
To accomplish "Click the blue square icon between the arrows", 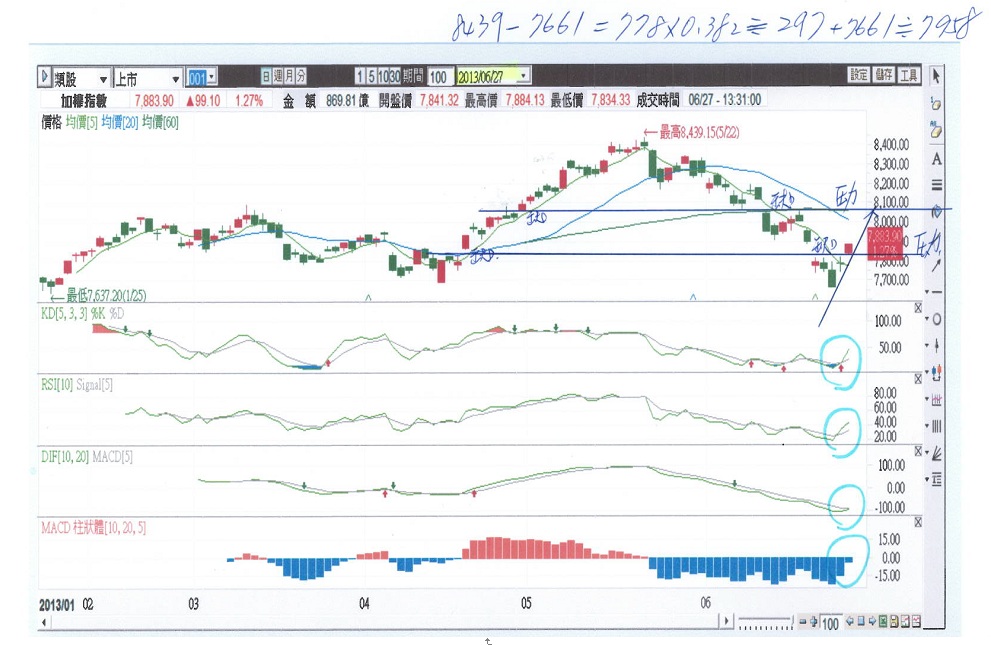I will [861, 622].
